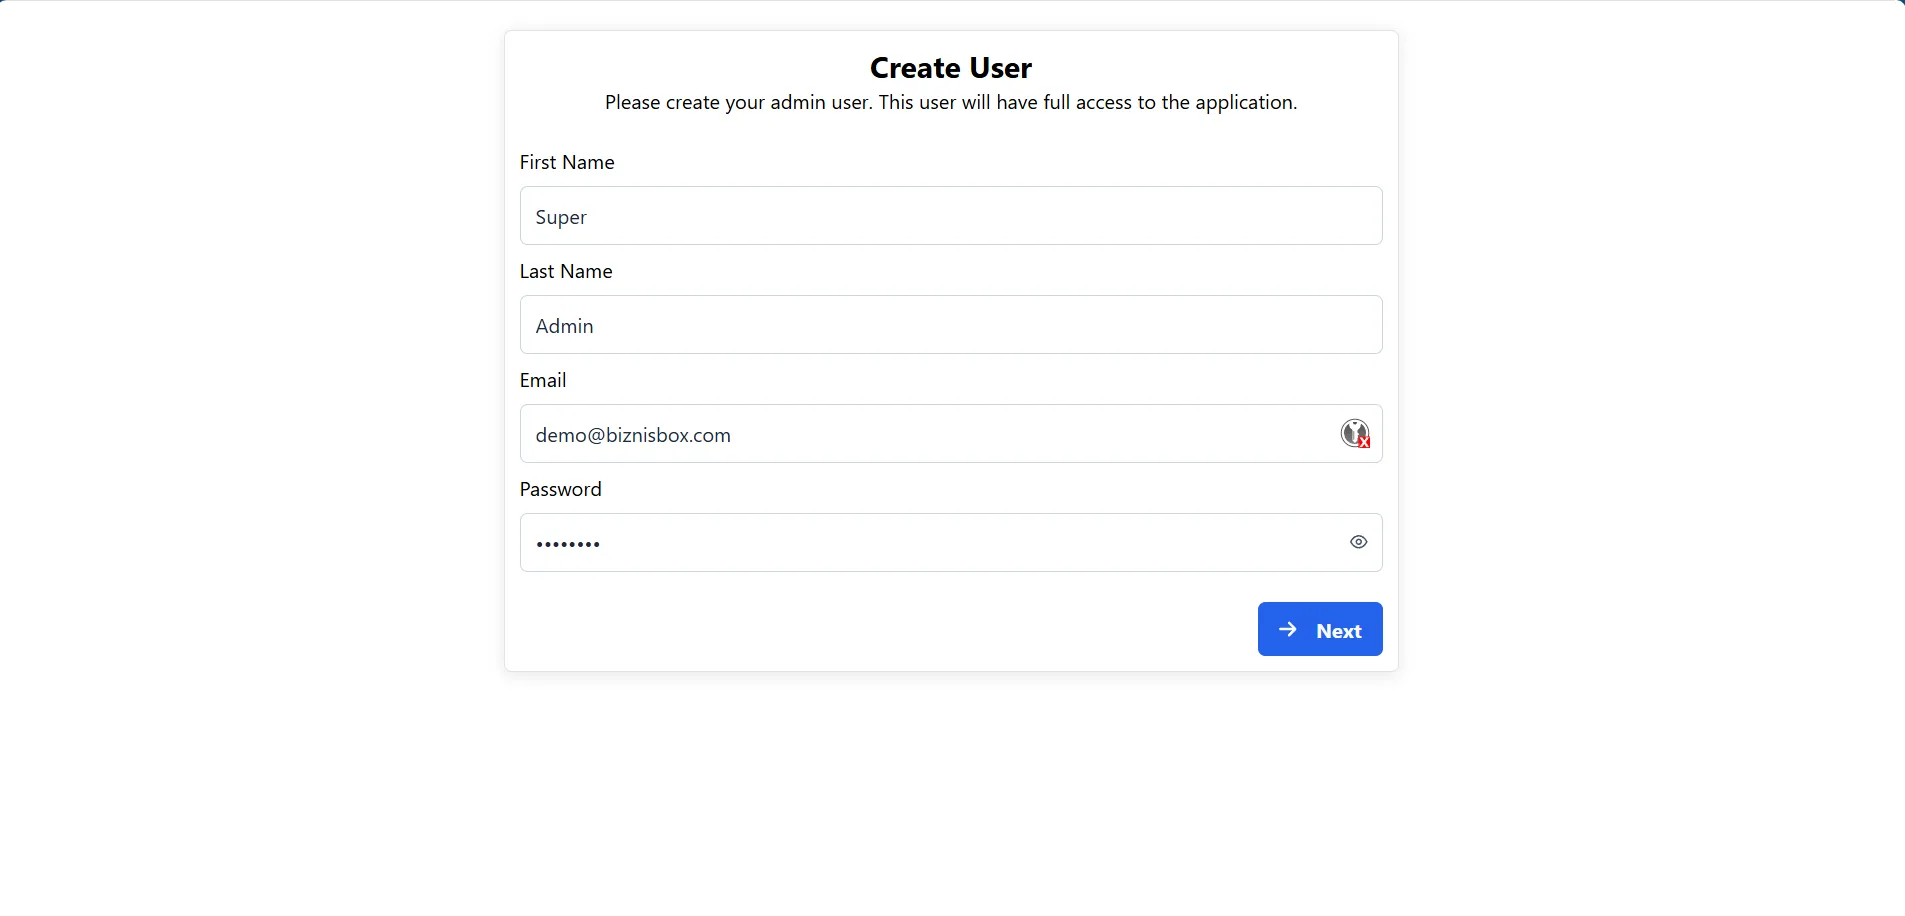This screenshot has width=1905, height=916.
Task: Click the Email label above the email field
Action: tap(543, 379)
